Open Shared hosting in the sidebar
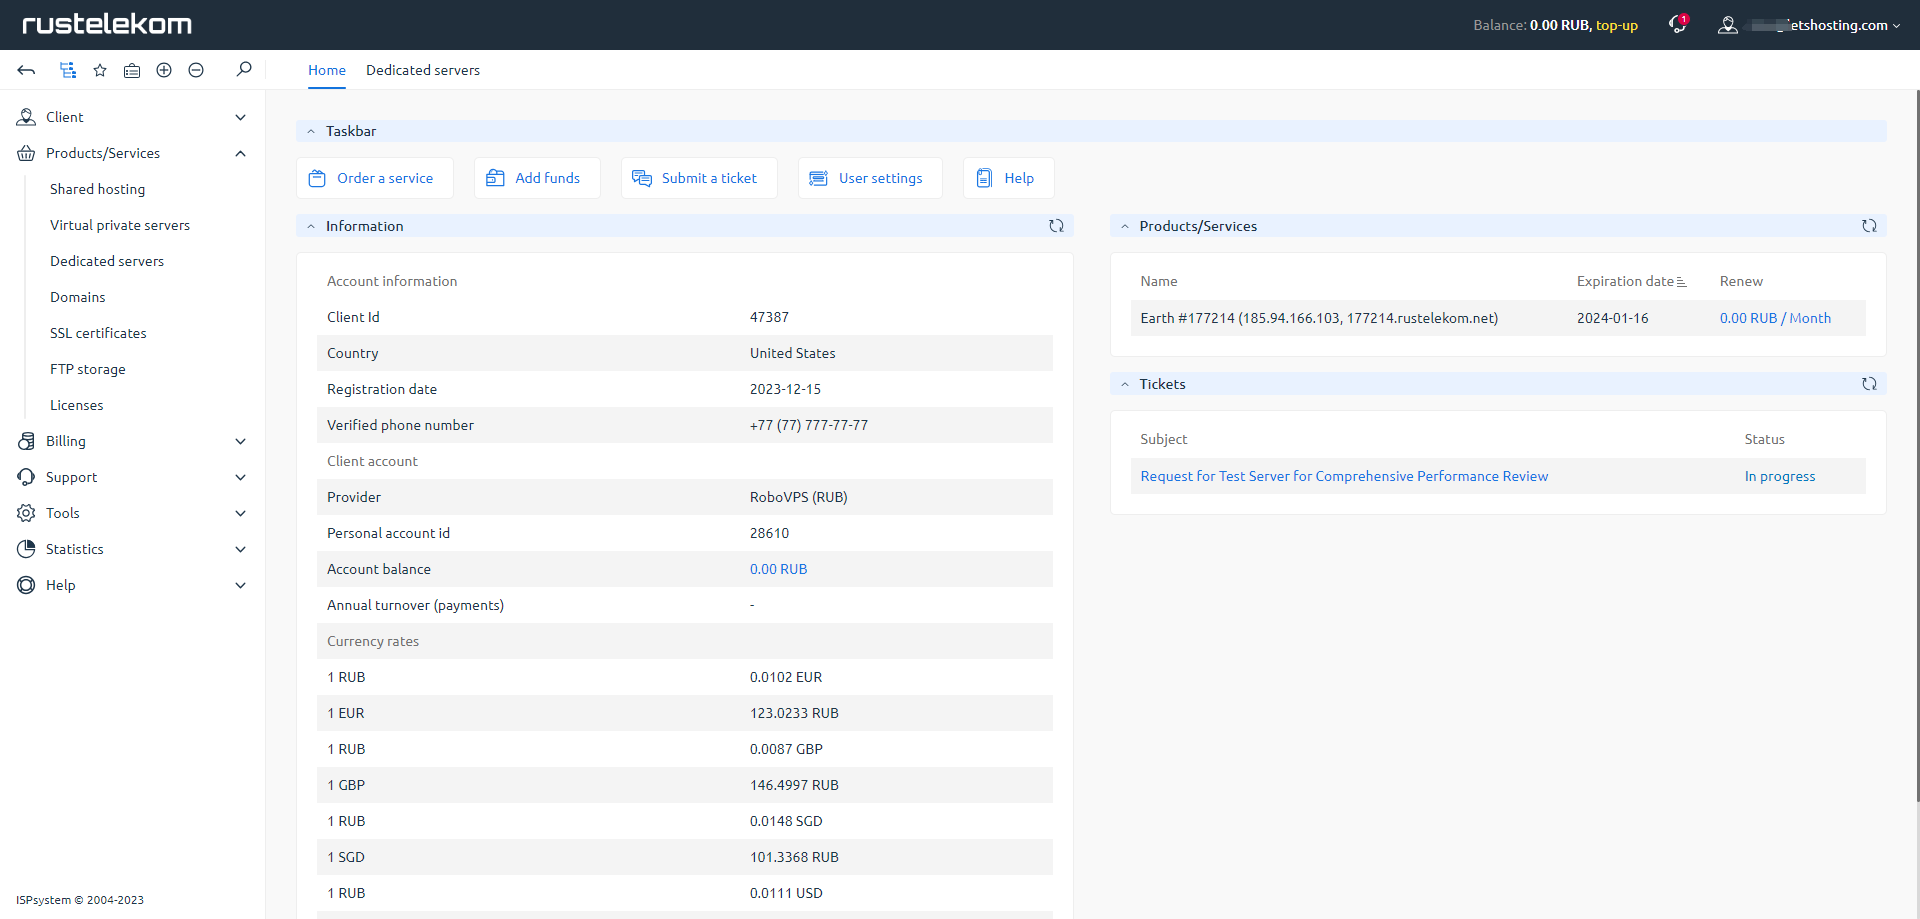 click(x=97, y=189)
